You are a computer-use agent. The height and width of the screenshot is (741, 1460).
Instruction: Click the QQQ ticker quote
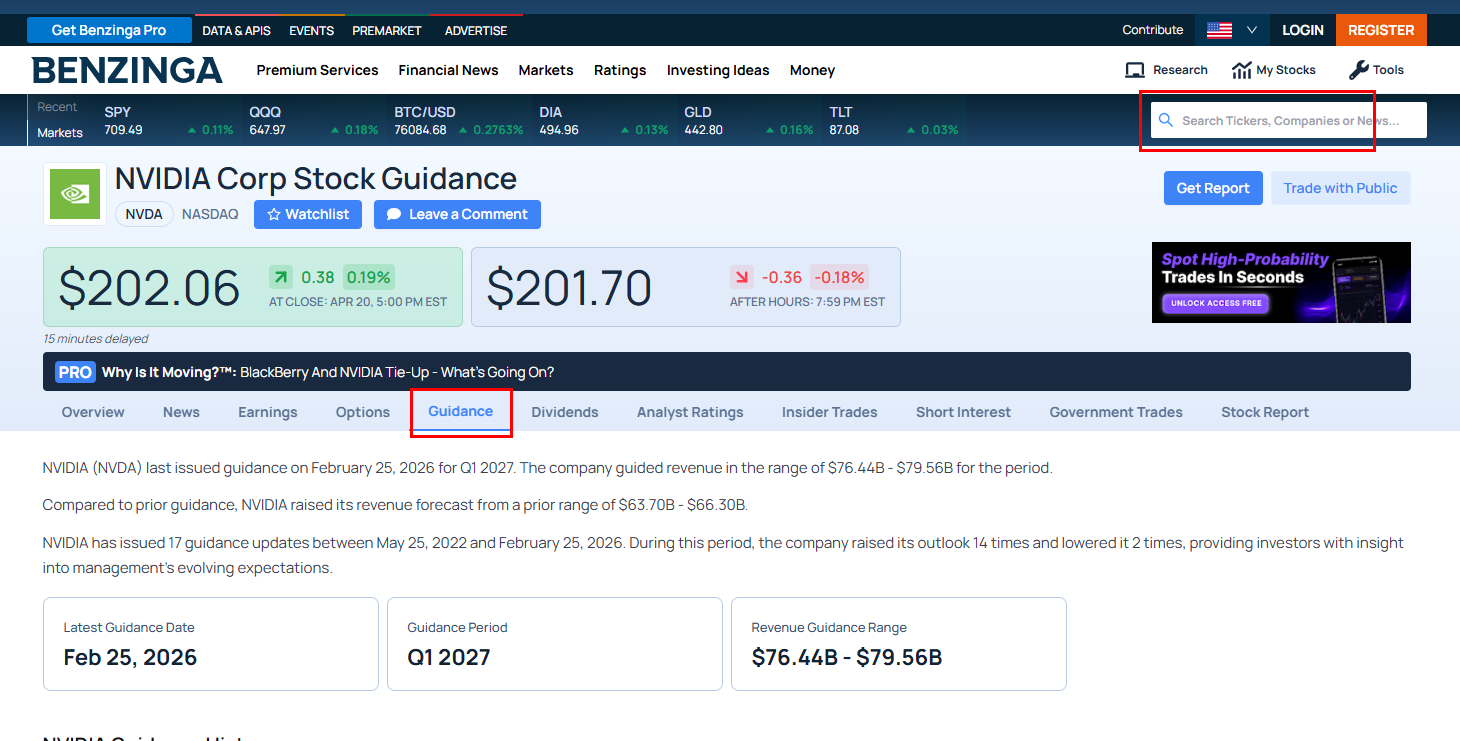[313, 120]
